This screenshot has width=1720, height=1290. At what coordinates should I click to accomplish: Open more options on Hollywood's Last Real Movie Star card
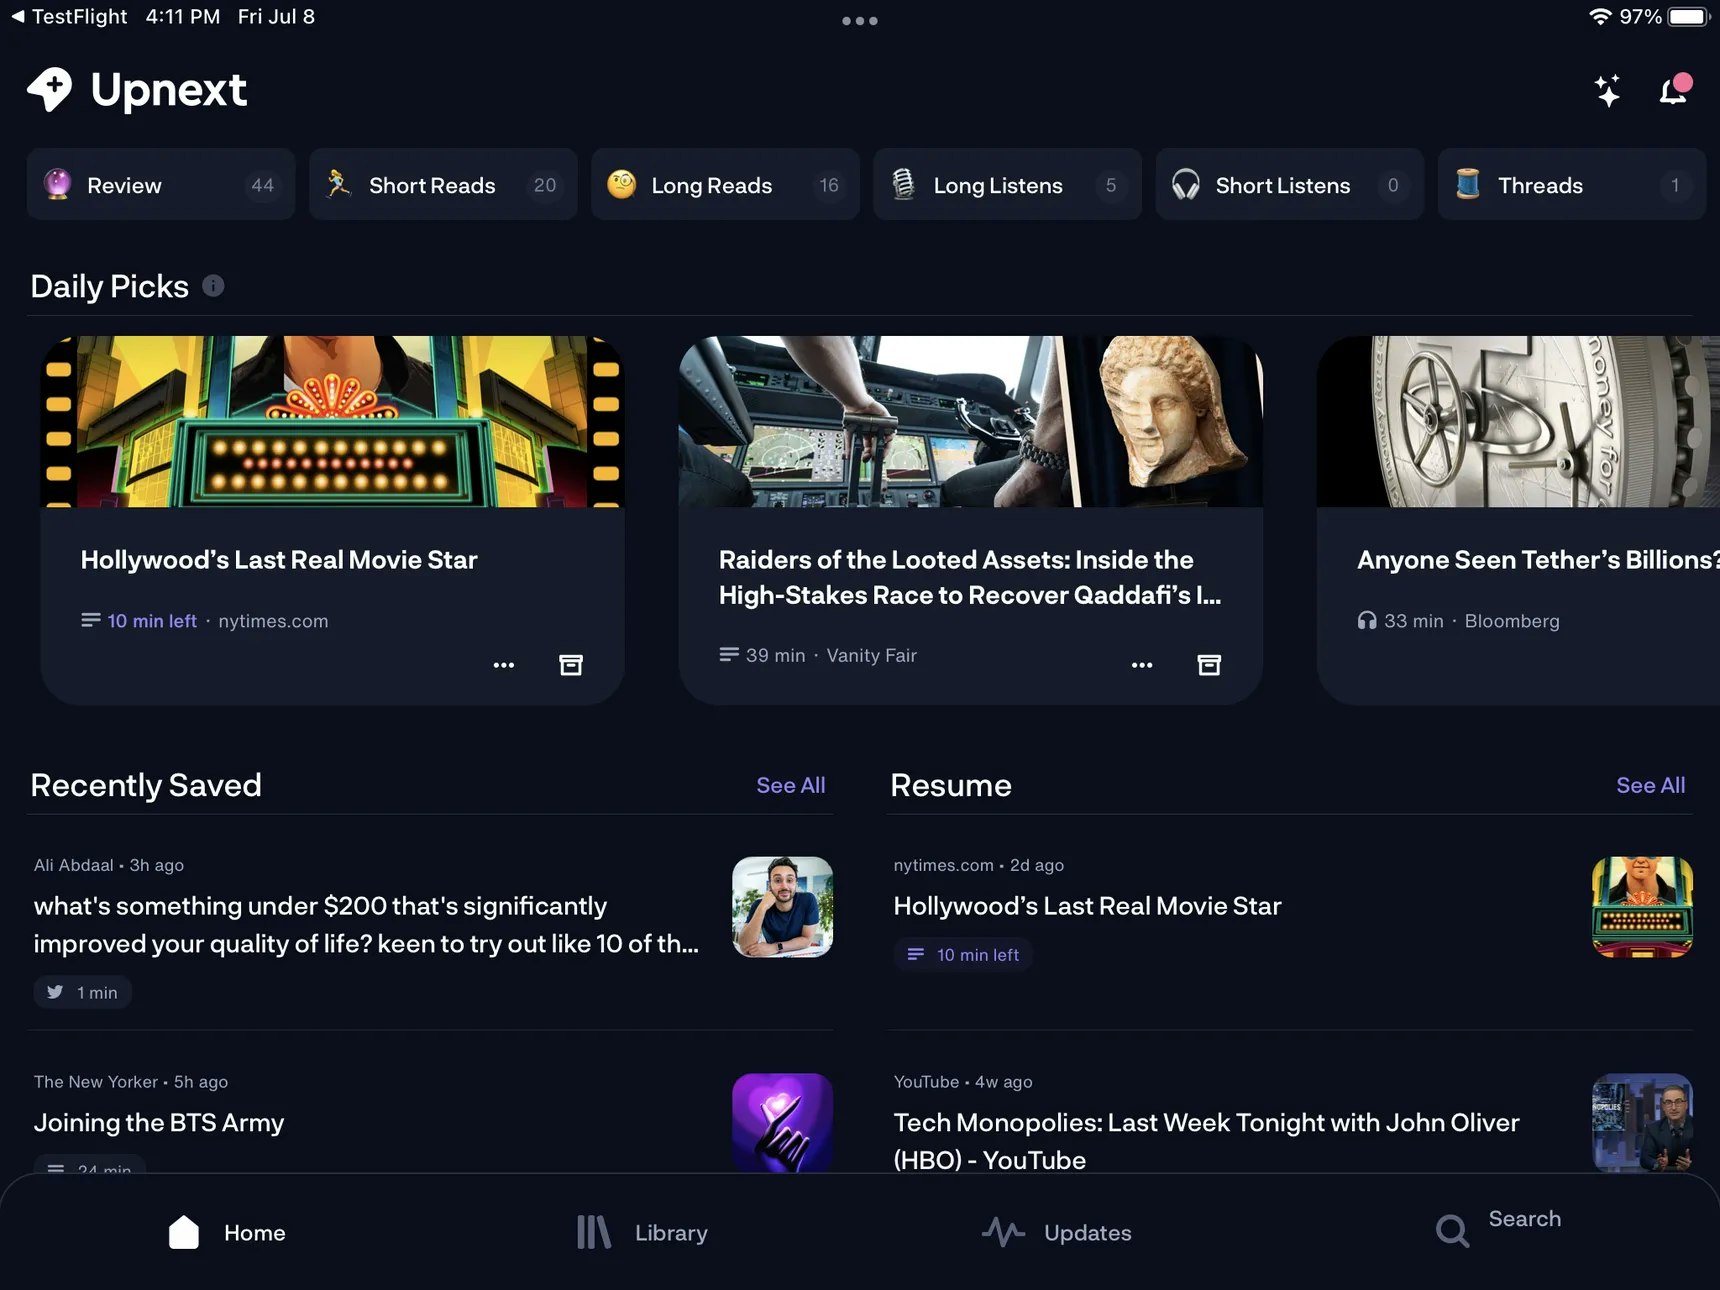click(x=504, y=665)
